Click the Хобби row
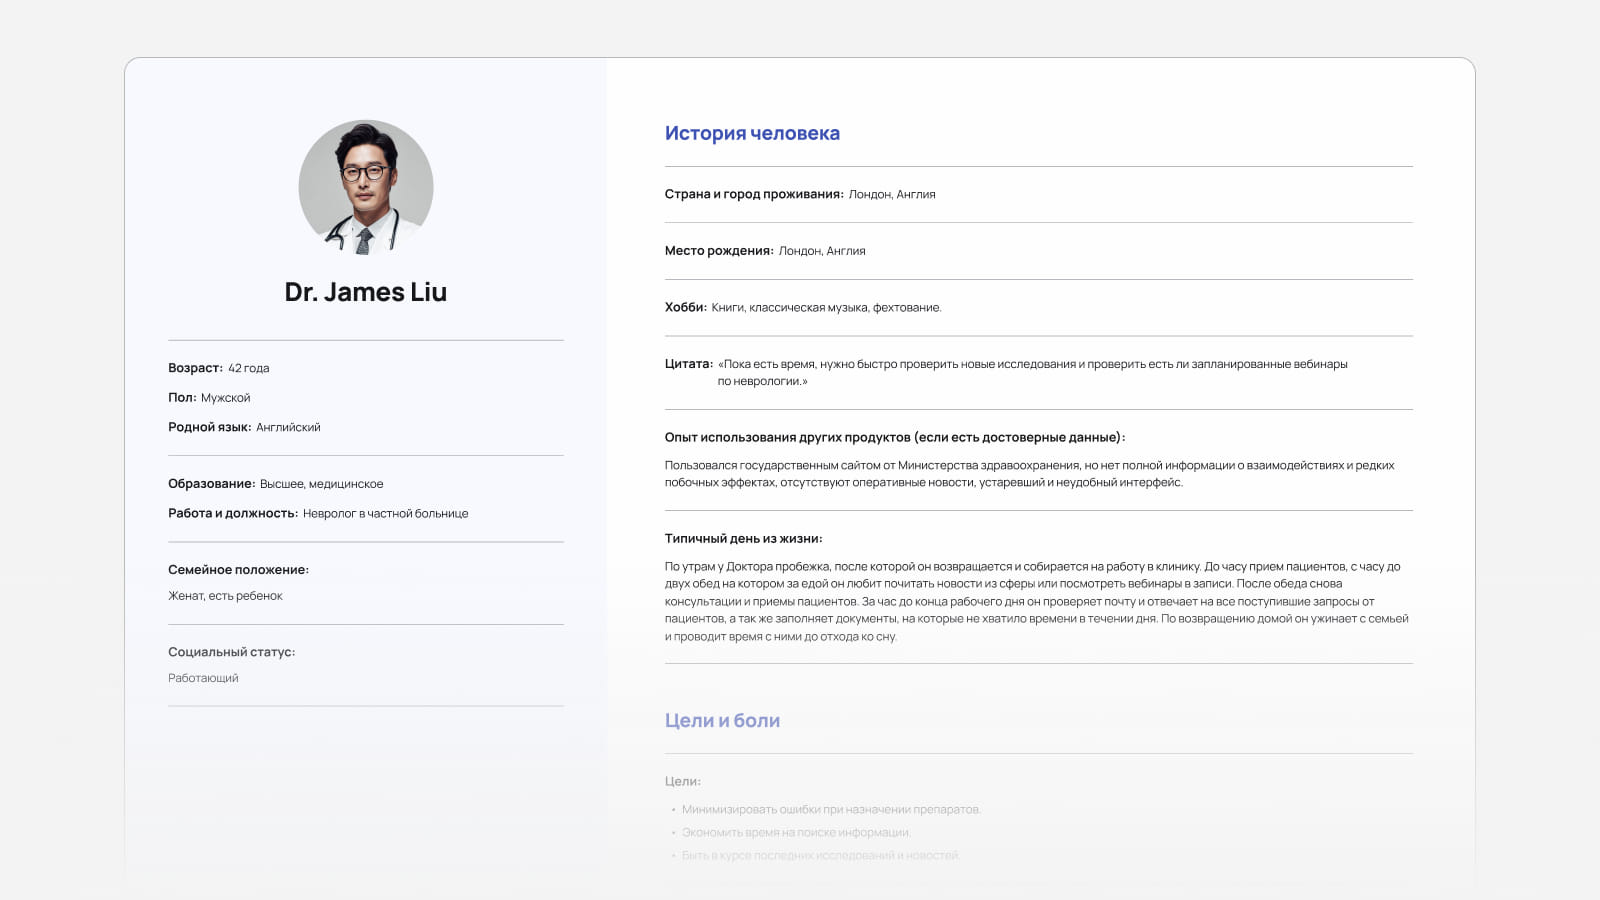The image size is (1600, 900). tap(800, 308)
